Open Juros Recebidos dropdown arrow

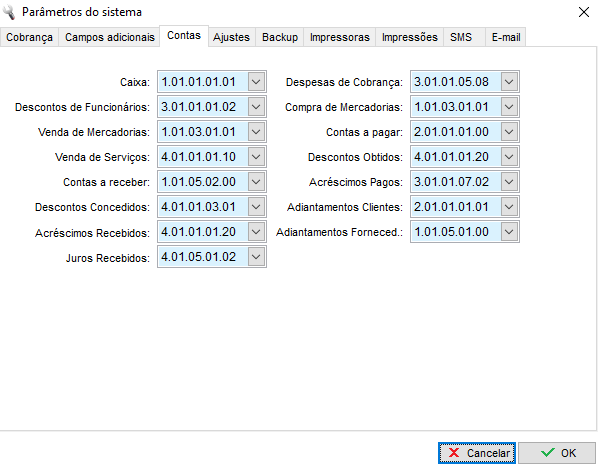point(256,257)
